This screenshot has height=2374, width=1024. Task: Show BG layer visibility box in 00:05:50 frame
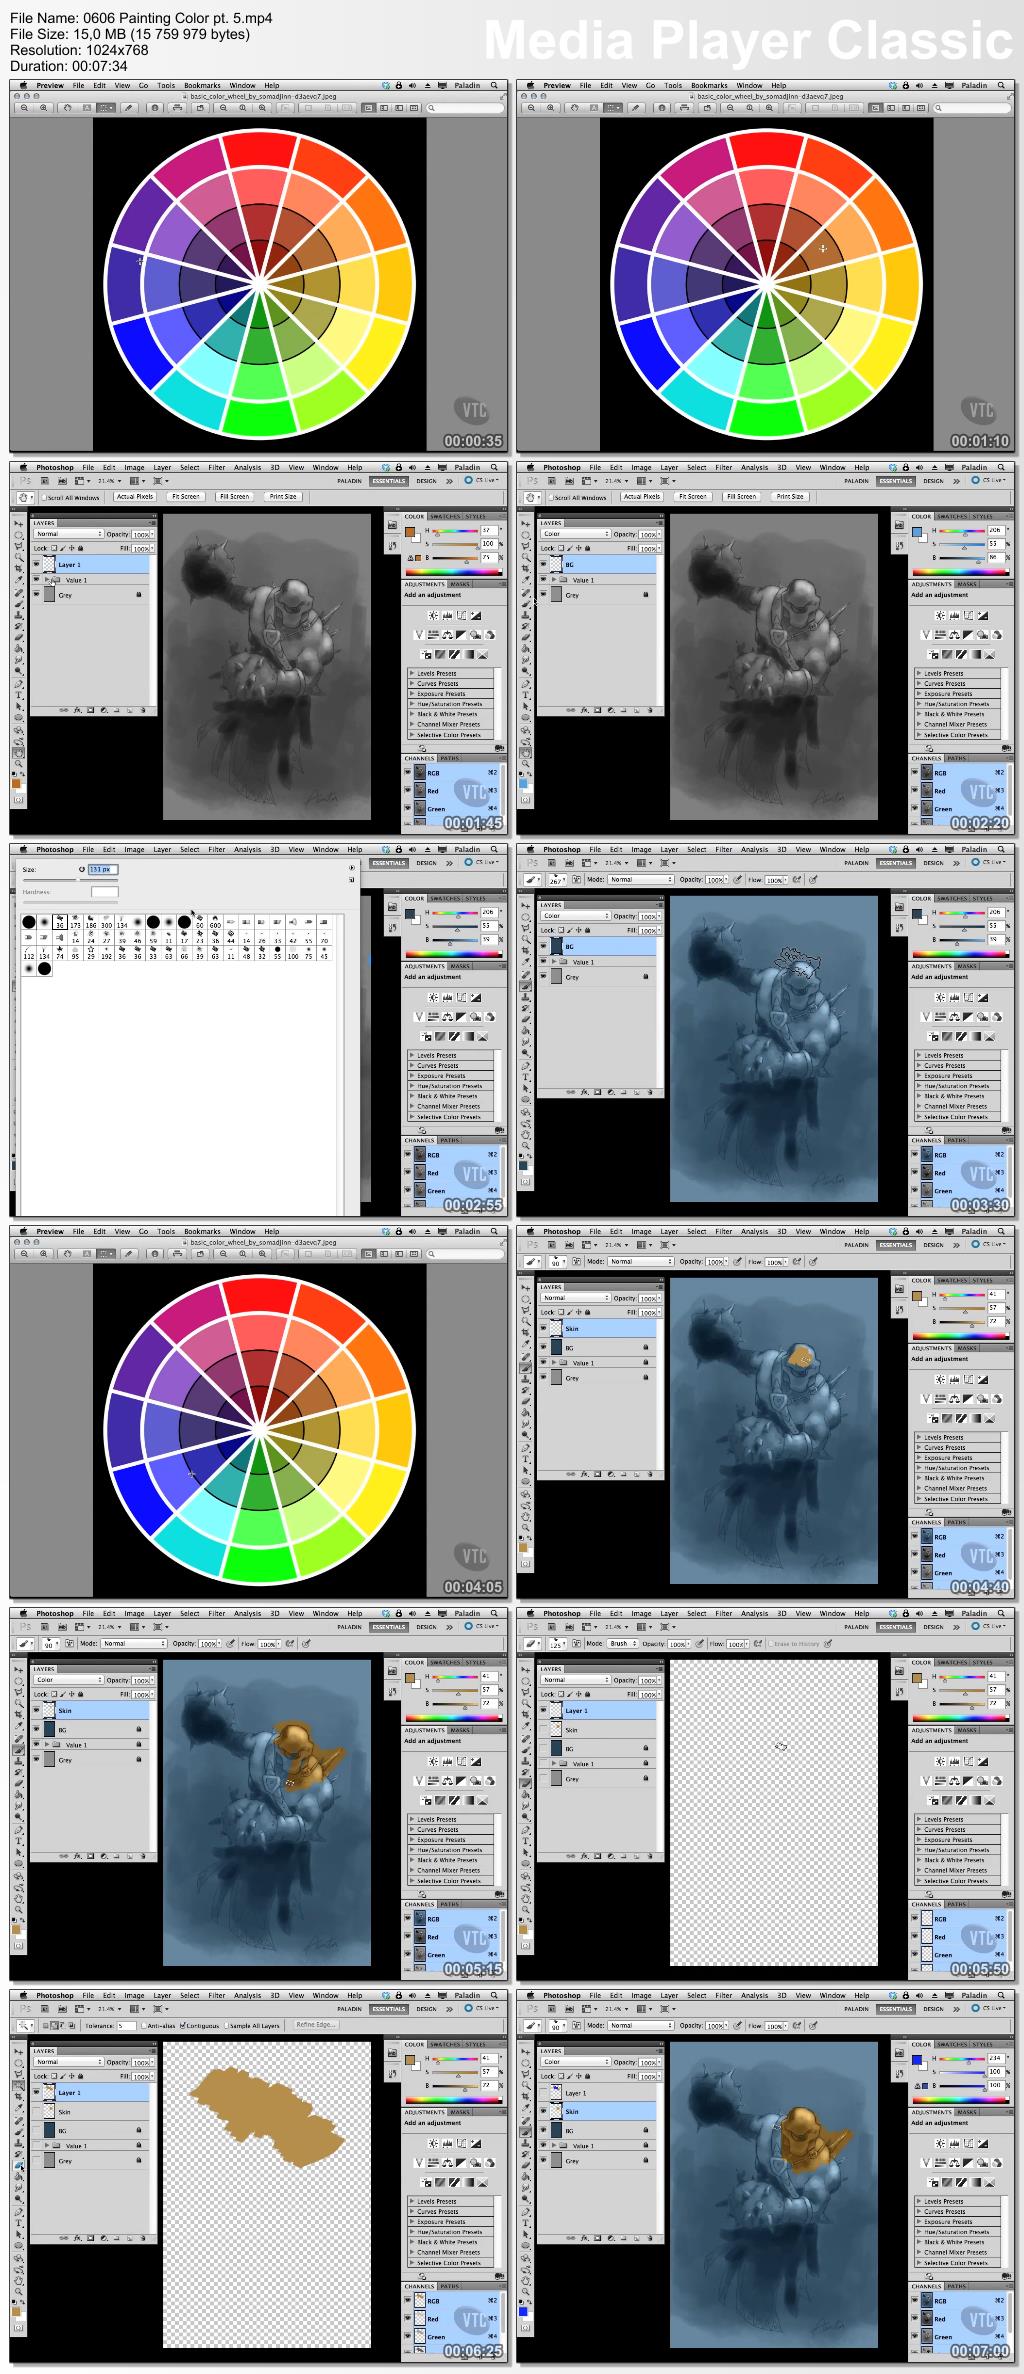(544, 1749)
